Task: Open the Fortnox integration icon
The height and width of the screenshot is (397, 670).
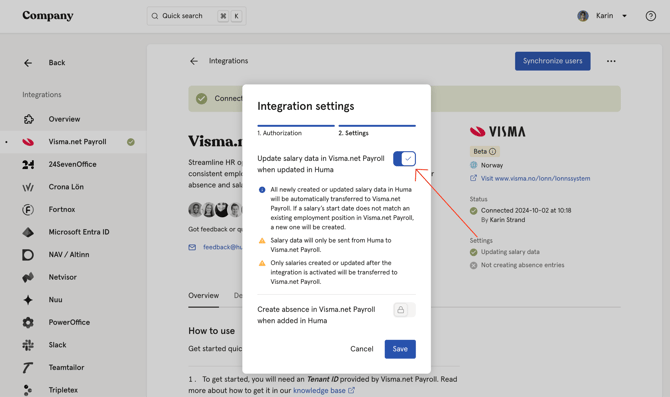Action: tap(28, 209)
